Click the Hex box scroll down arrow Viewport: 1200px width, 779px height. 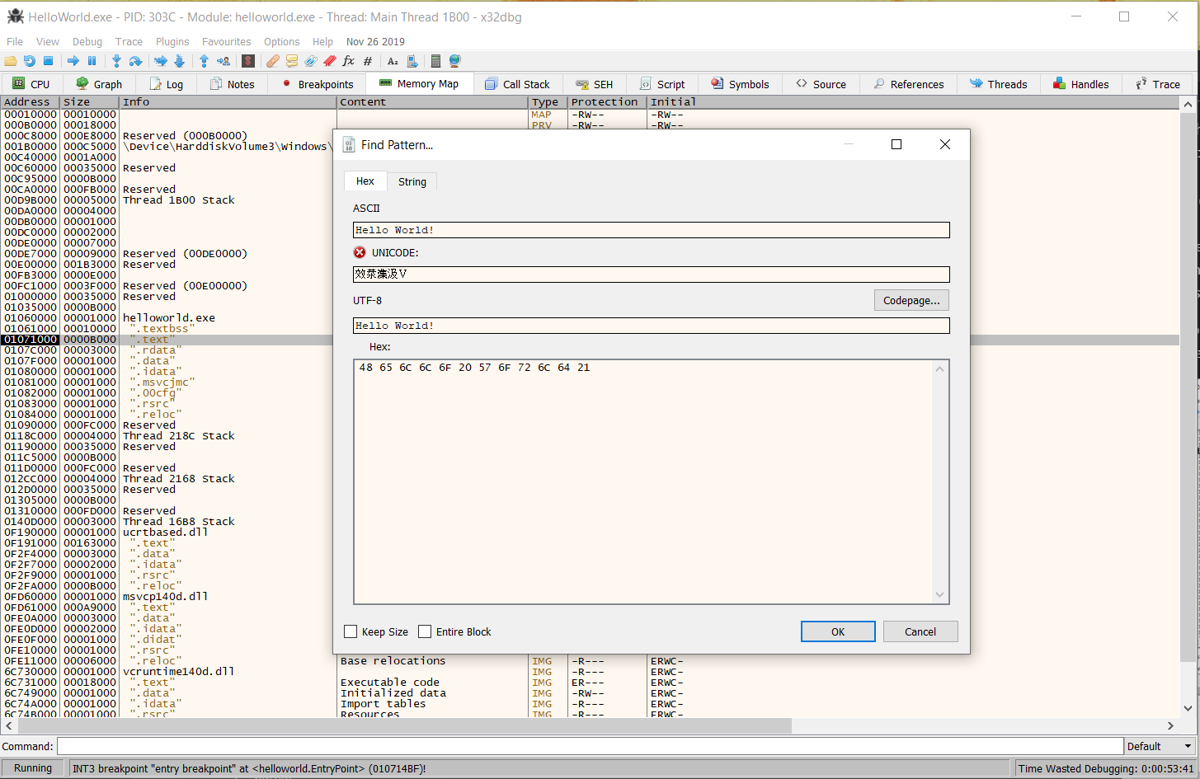[x=940, y=595]
